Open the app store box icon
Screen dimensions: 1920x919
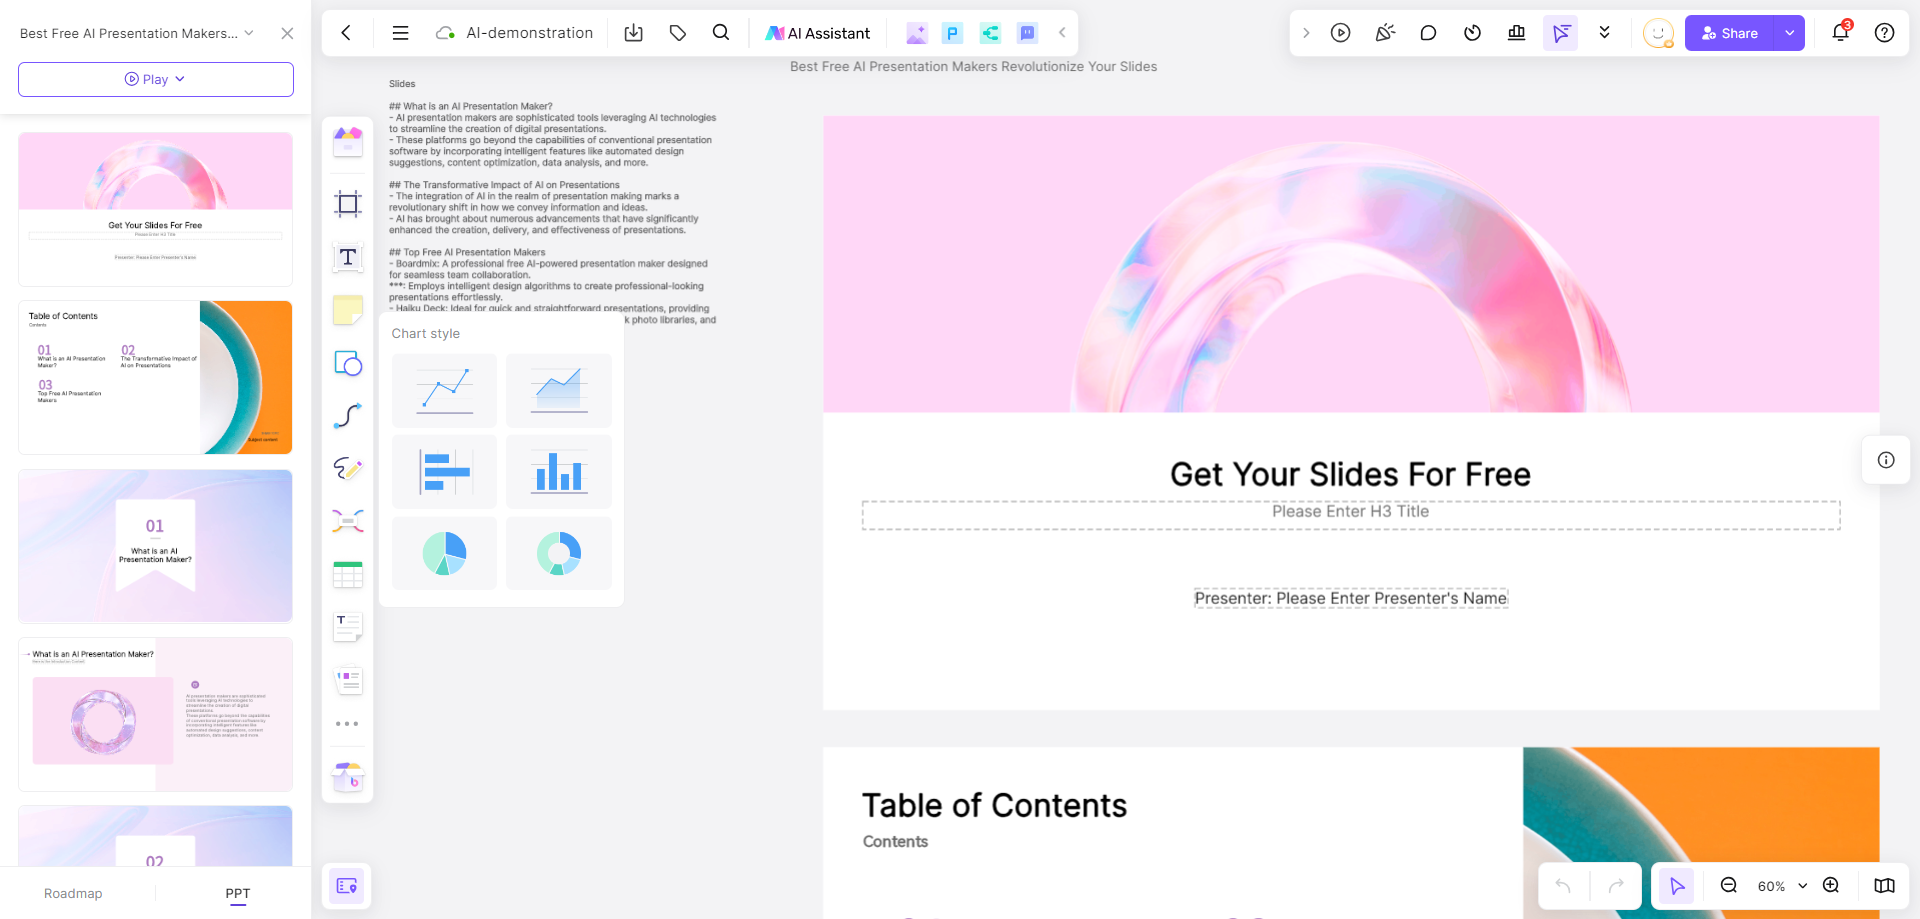tap(348, 776)
